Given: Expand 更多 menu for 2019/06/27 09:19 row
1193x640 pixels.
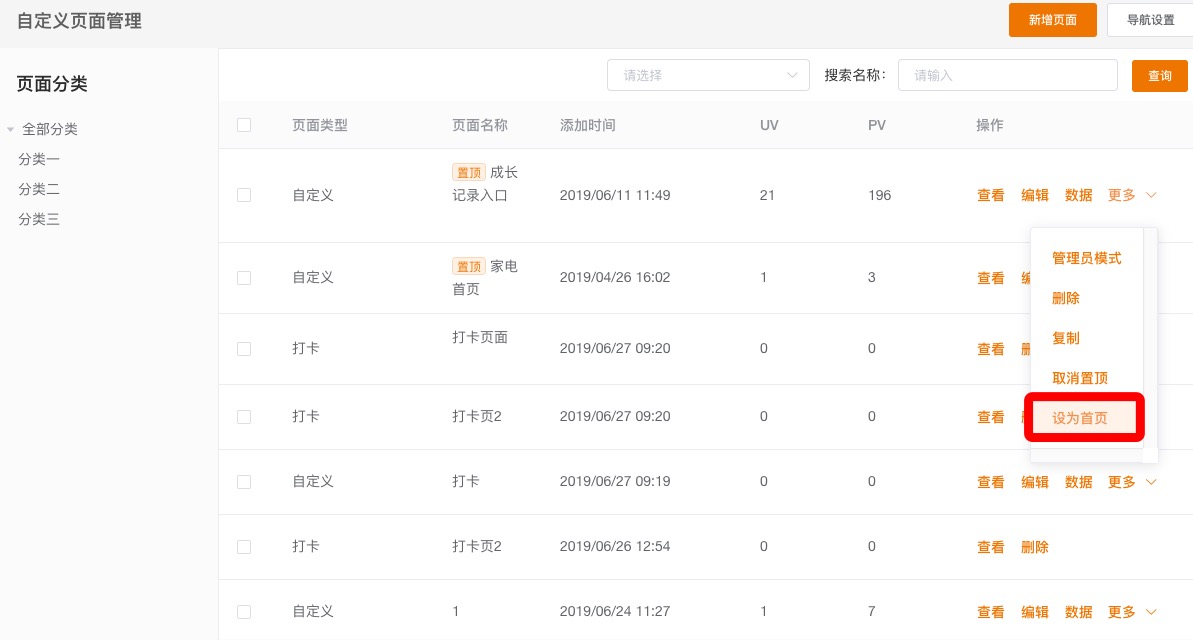Looking at the screenshot, I should click(x=1131, y=482).
